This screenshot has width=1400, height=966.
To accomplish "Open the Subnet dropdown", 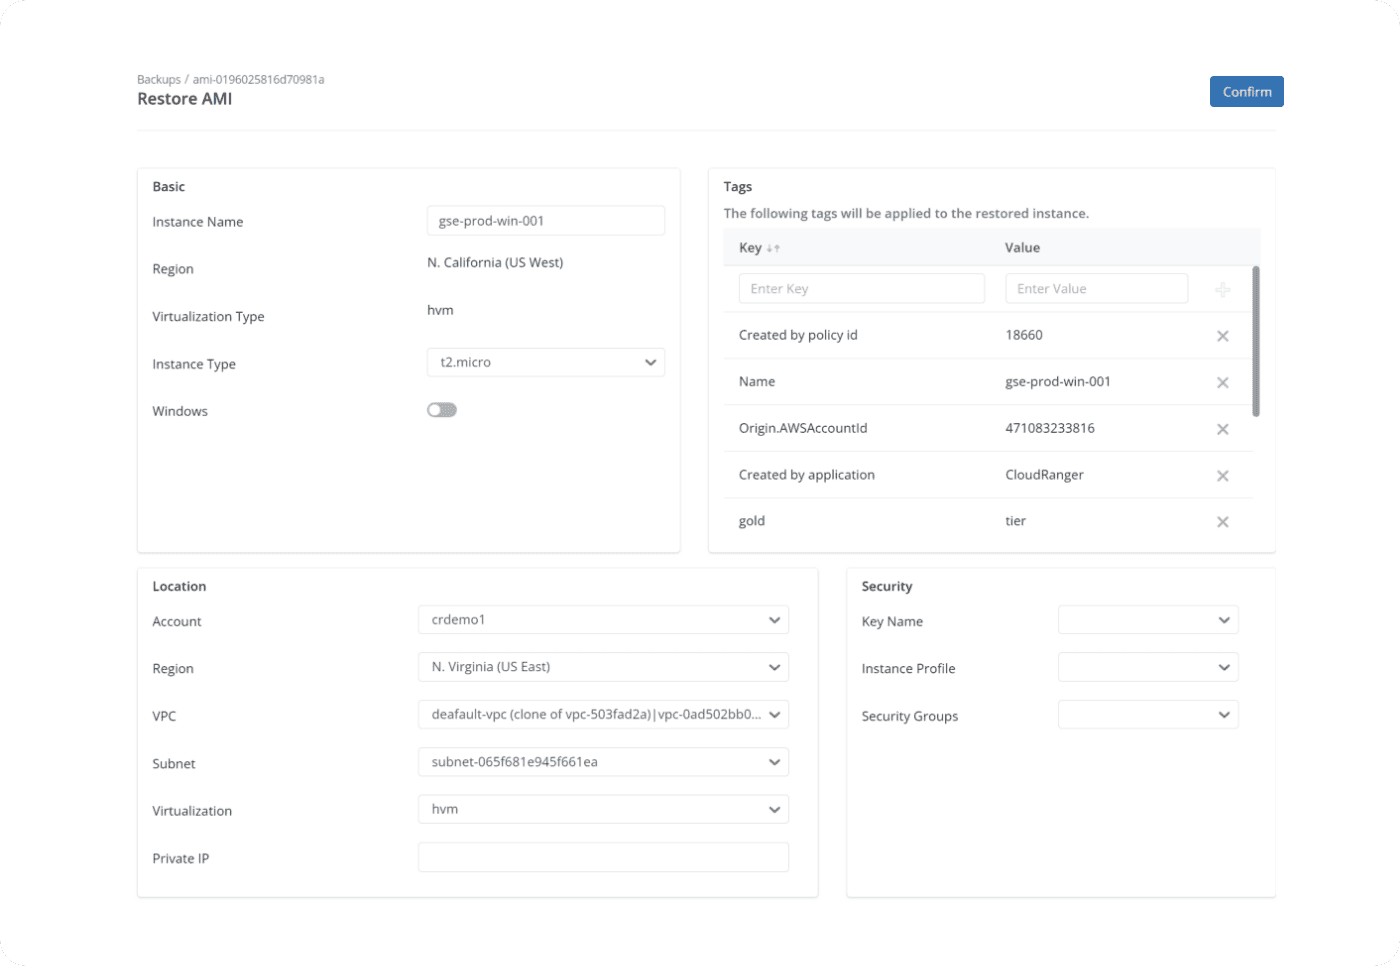I will 603,762.
